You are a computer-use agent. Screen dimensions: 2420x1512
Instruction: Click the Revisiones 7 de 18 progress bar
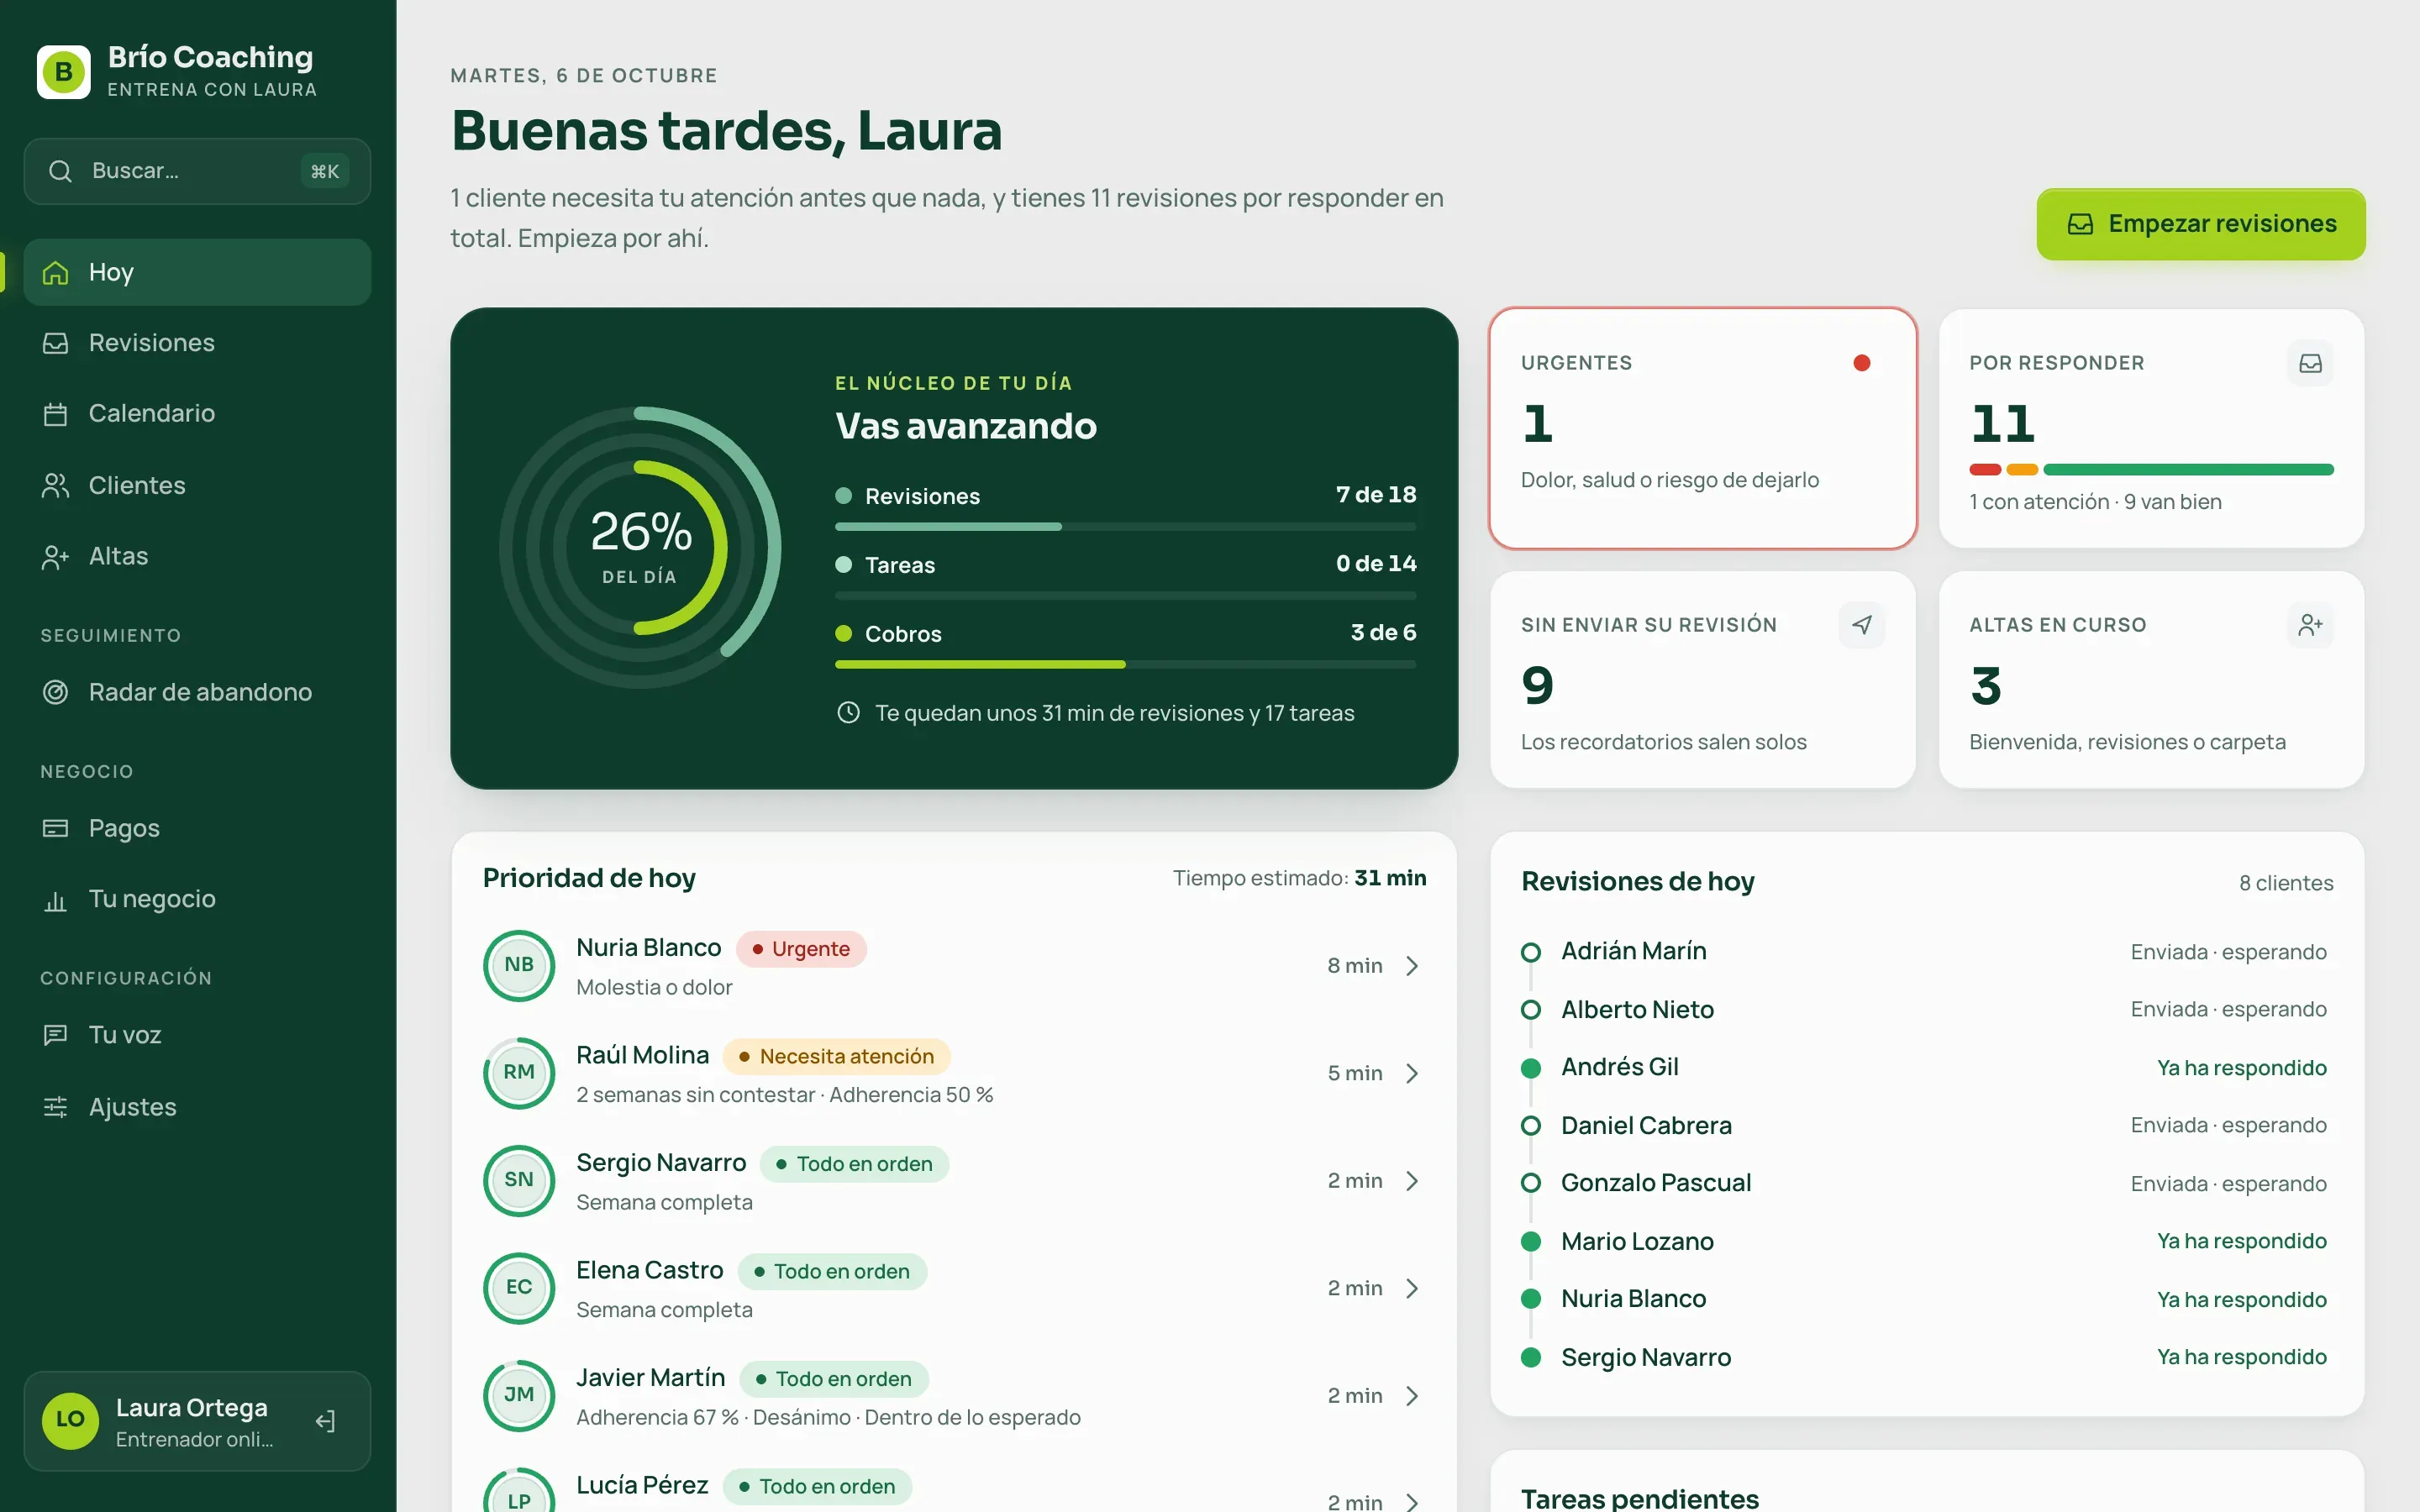click(x=1125, y=526)
